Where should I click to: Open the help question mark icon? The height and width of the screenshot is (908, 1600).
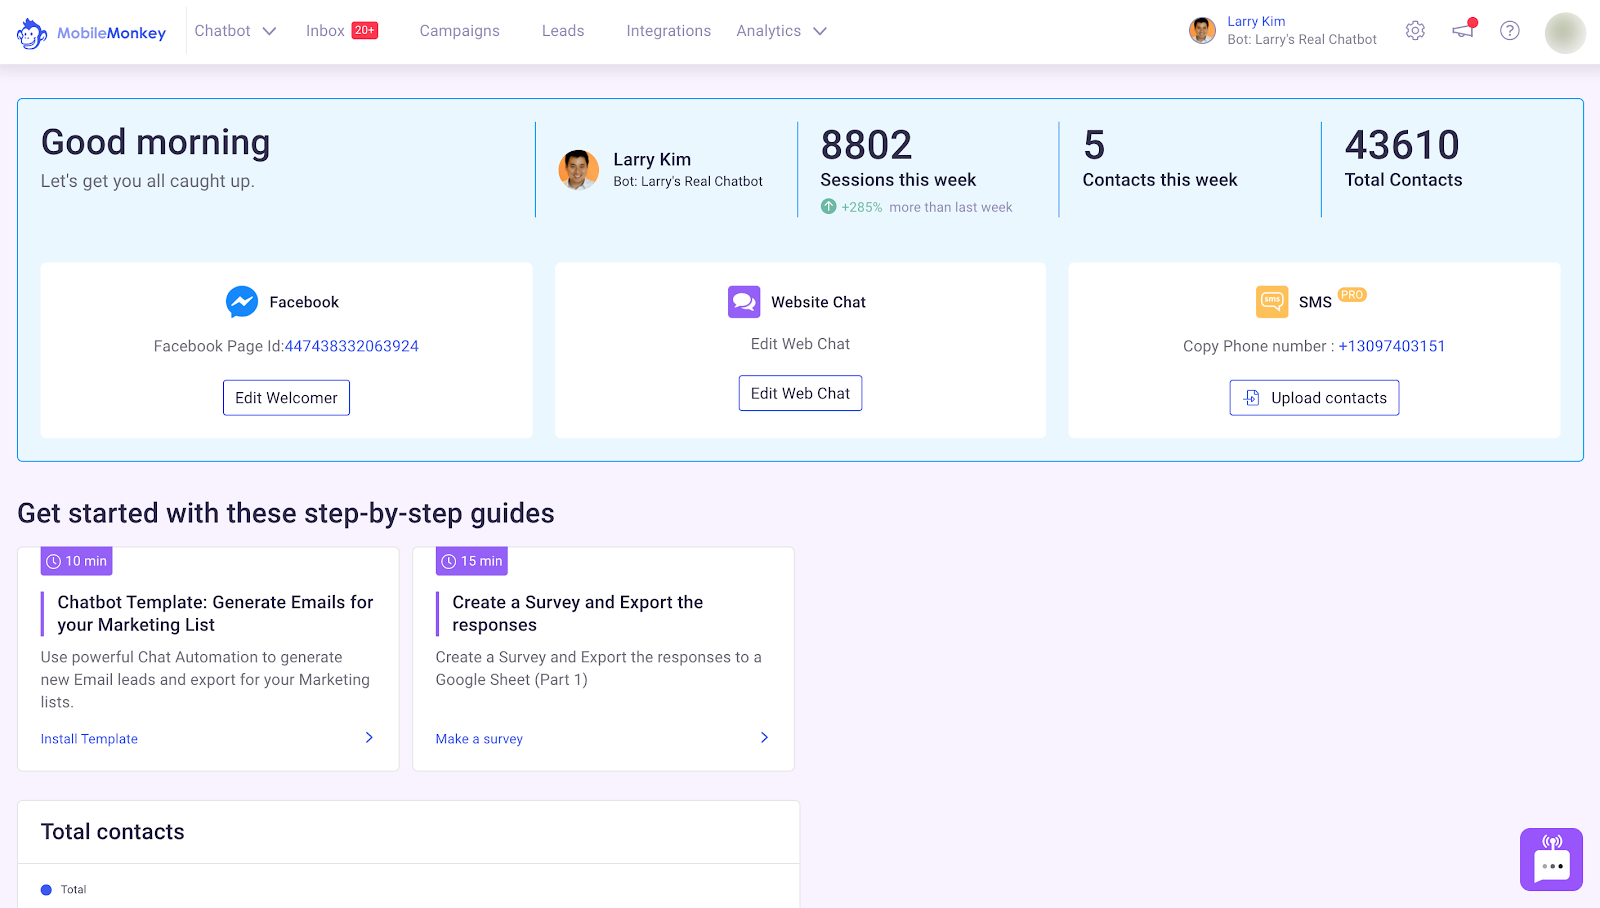point(1510,31)
